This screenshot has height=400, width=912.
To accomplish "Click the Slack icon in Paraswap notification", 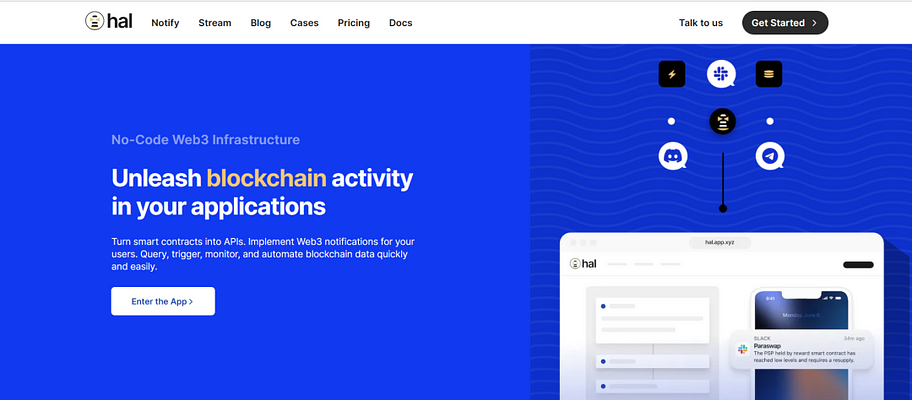I will tap(743, 349).
